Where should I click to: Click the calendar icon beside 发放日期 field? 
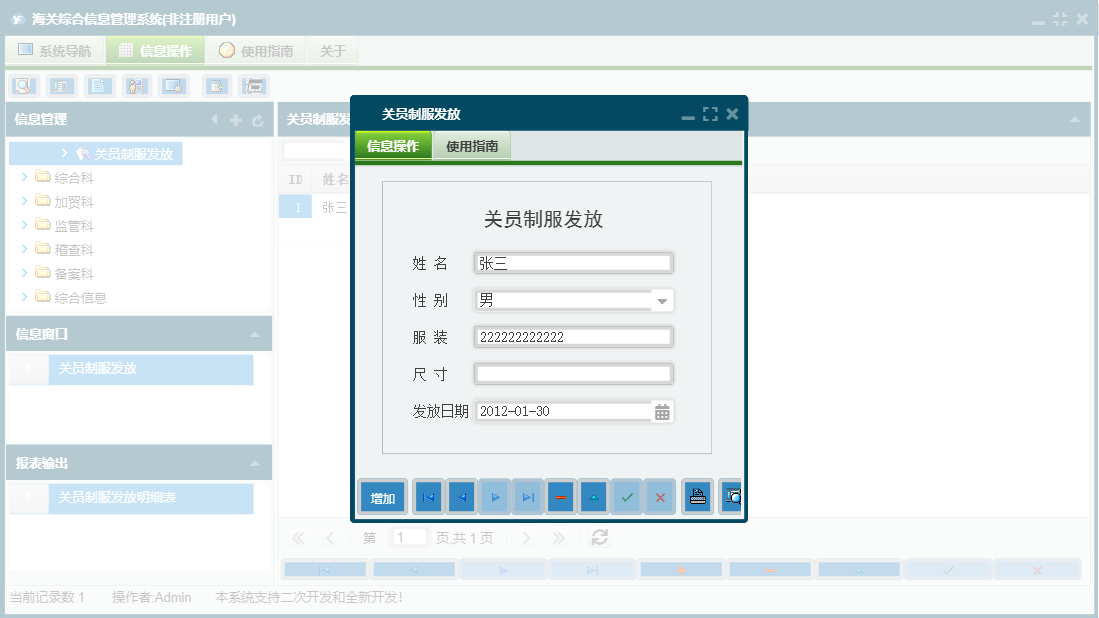[x=663, y=411]
